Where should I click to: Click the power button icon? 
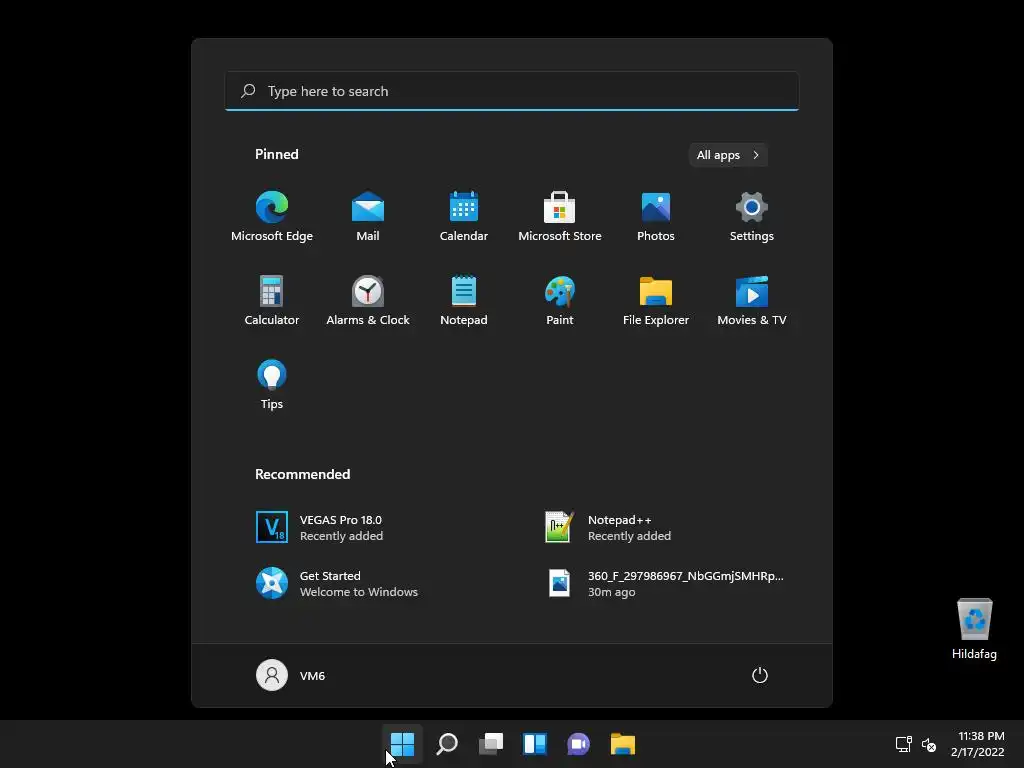[760, 675]
